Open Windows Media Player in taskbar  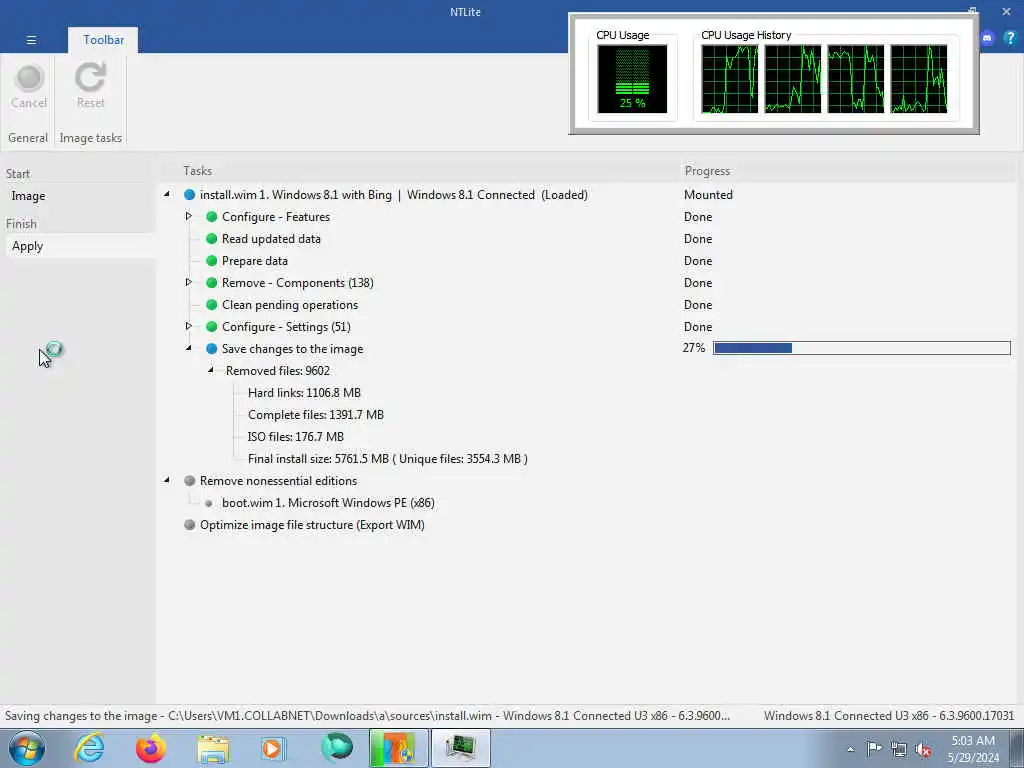point(273,748)
